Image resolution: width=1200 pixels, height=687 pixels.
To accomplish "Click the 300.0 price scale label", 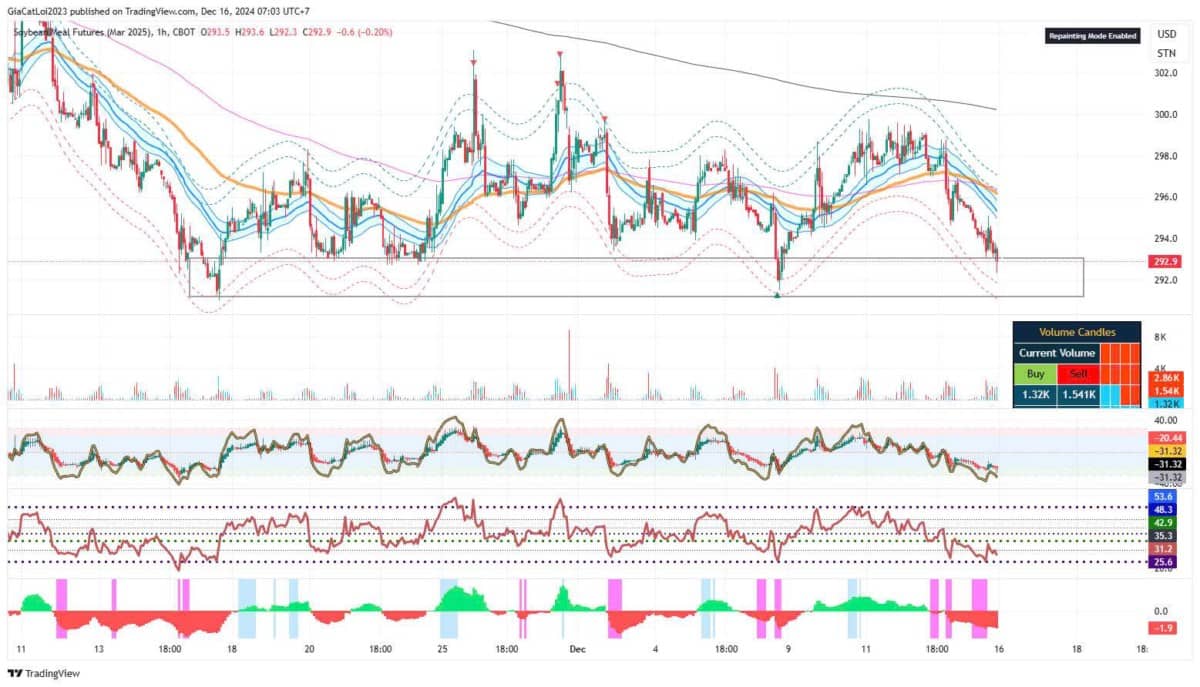I will tap(1166, 114).
